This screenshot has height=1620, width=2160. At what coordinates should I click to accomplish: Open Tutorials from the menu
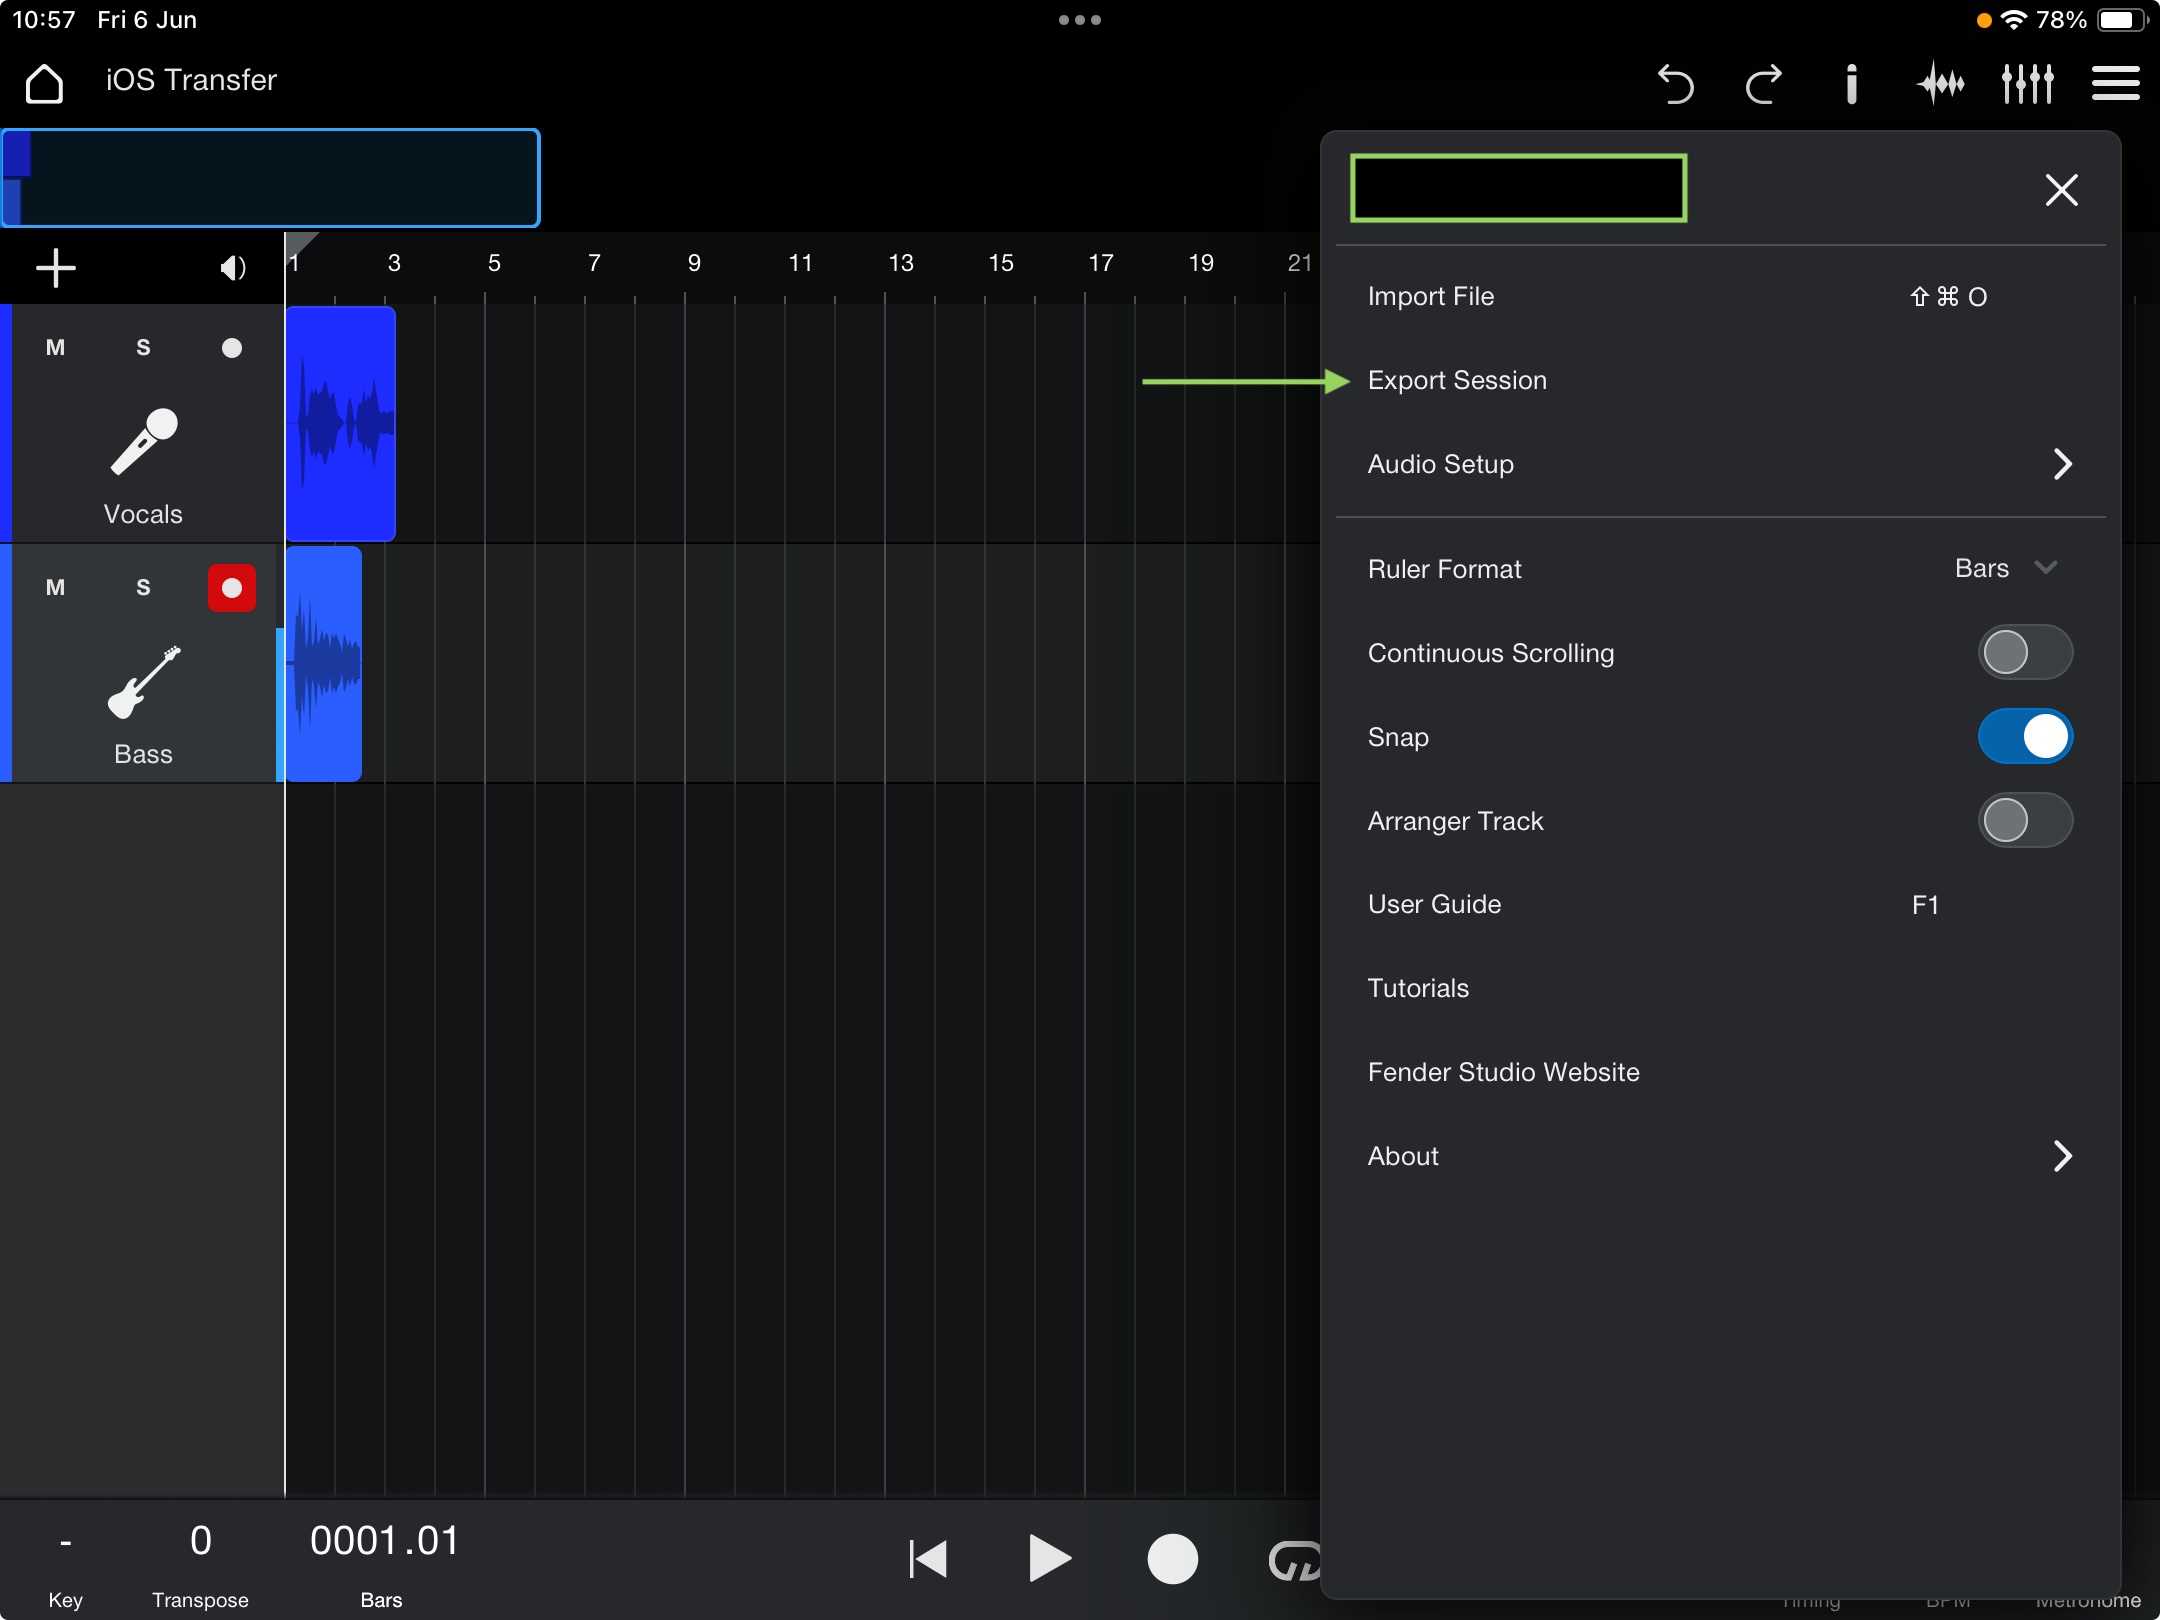point(1720,988)
